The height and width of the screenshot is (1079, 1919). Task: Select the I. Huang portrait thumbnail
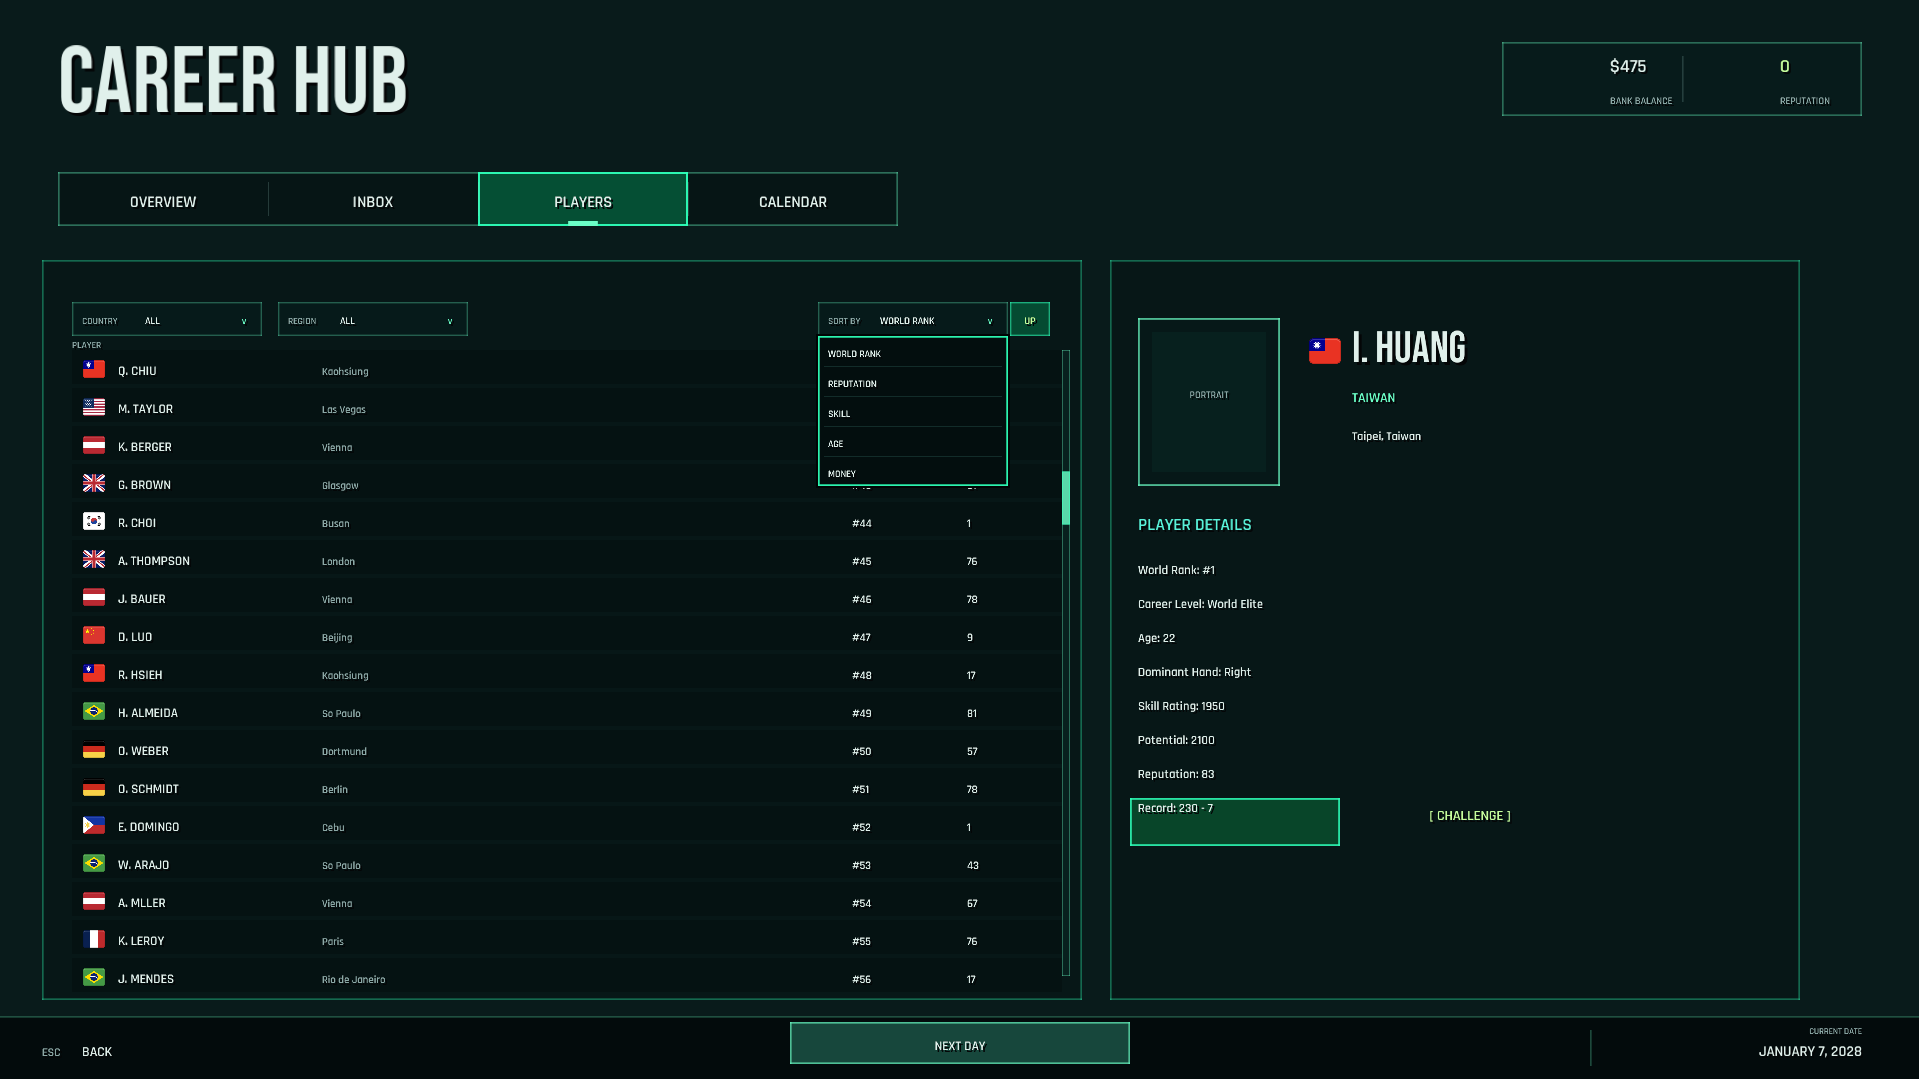1209,402
